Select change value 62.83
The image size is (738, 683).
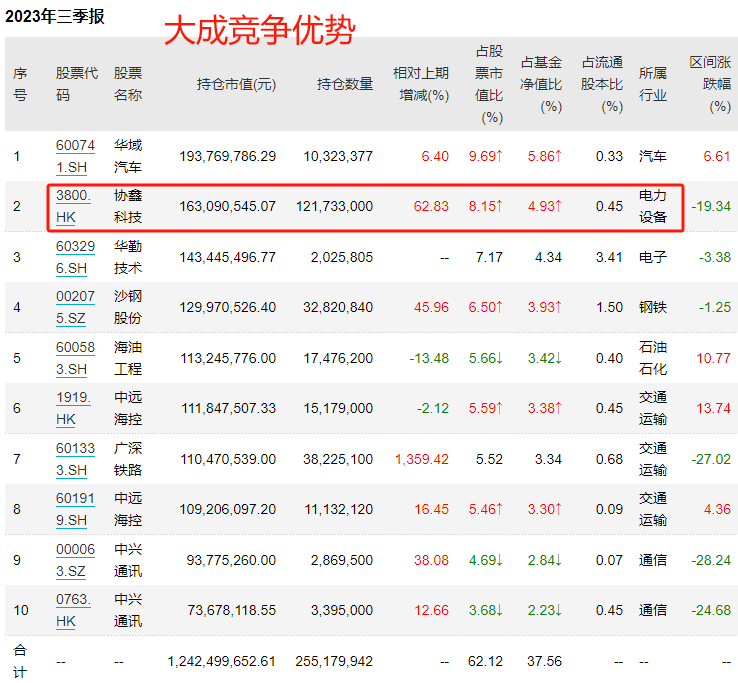pyautogui.click(x=431, y=206)
